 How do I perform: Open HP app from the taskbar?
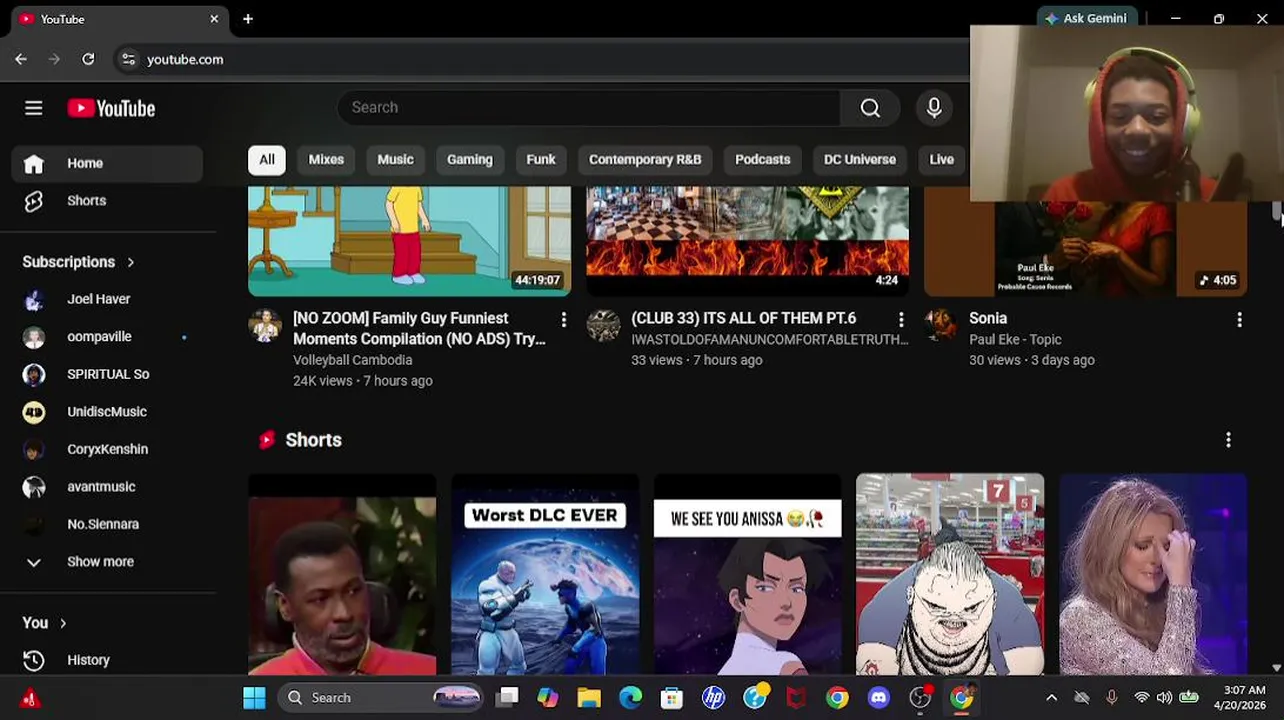tap(713, 698)
